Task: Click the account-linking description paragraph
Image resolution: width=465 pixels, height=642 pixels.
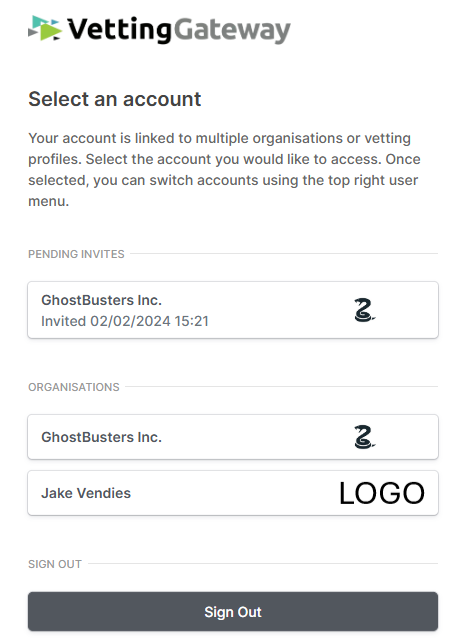Action: (x=224, y=170)
